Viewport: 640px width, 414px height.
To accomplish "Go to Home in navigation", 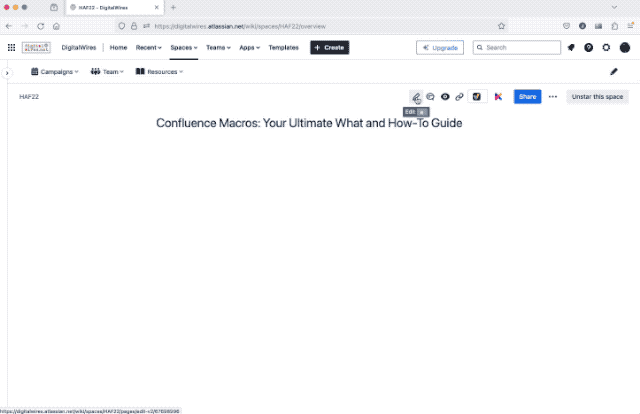I will (118, 48).
